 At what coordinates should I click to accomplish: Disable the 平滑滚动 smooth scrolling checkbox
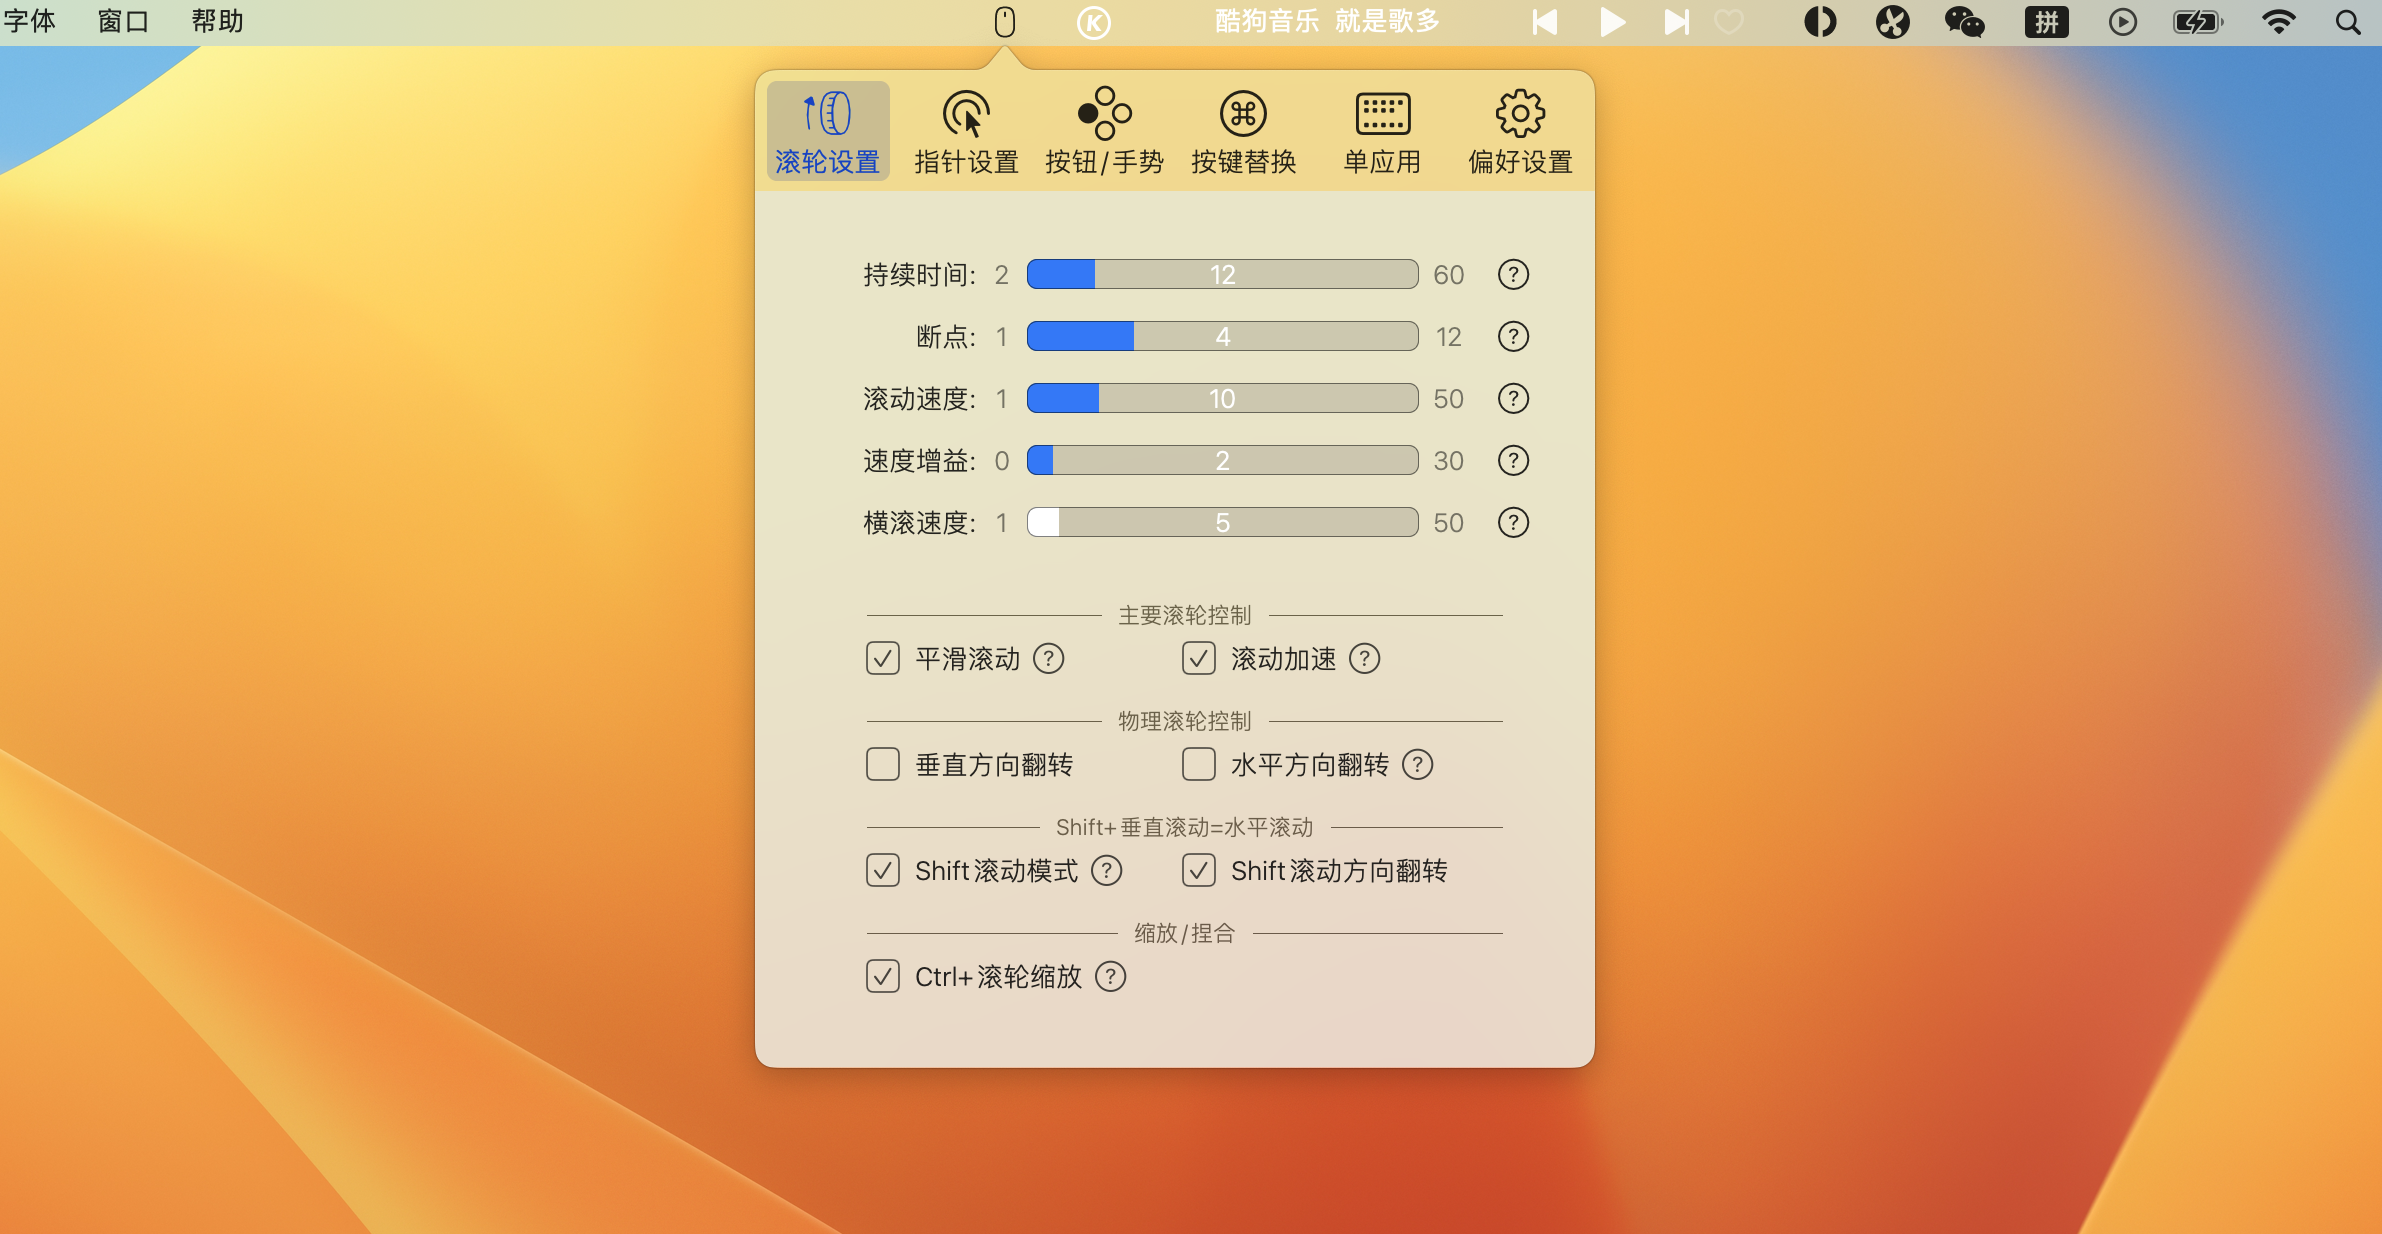point(883,659)
